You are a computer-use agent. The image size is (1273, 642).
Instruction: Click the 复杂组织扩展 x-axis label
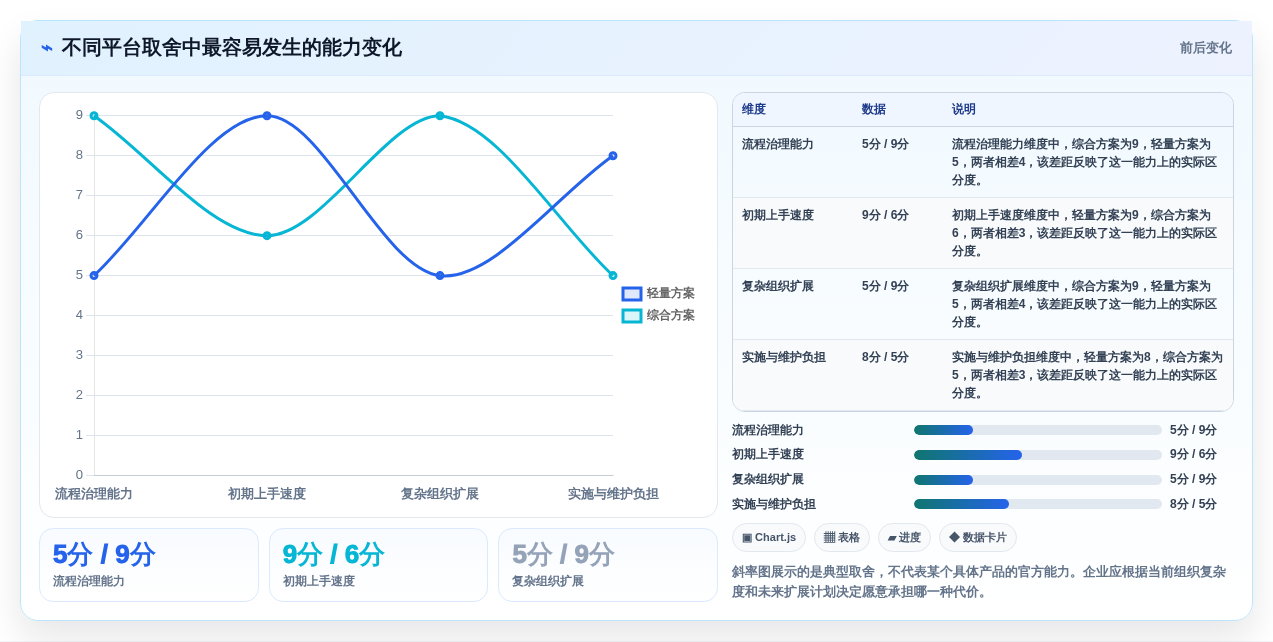pyautogui.click(x=440, y=494)
